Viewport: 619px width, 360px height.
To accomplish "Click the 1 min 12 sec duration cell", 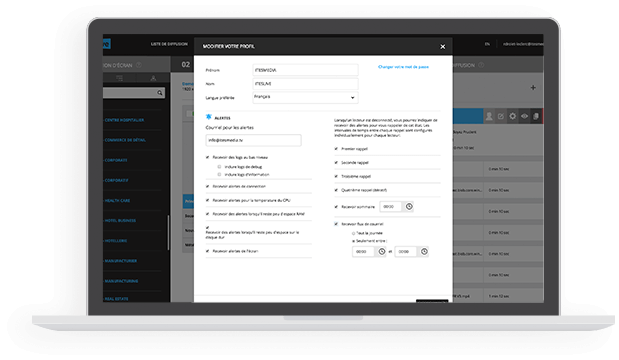I will pos(499,296).
